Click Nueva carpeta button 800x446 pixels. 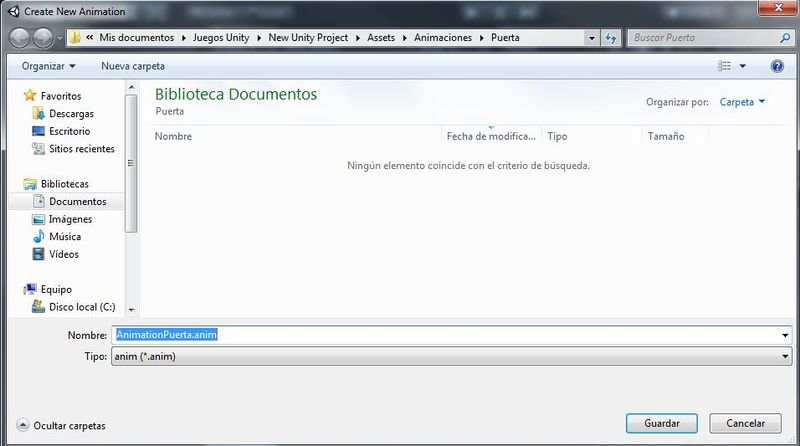tap(133, 66)
